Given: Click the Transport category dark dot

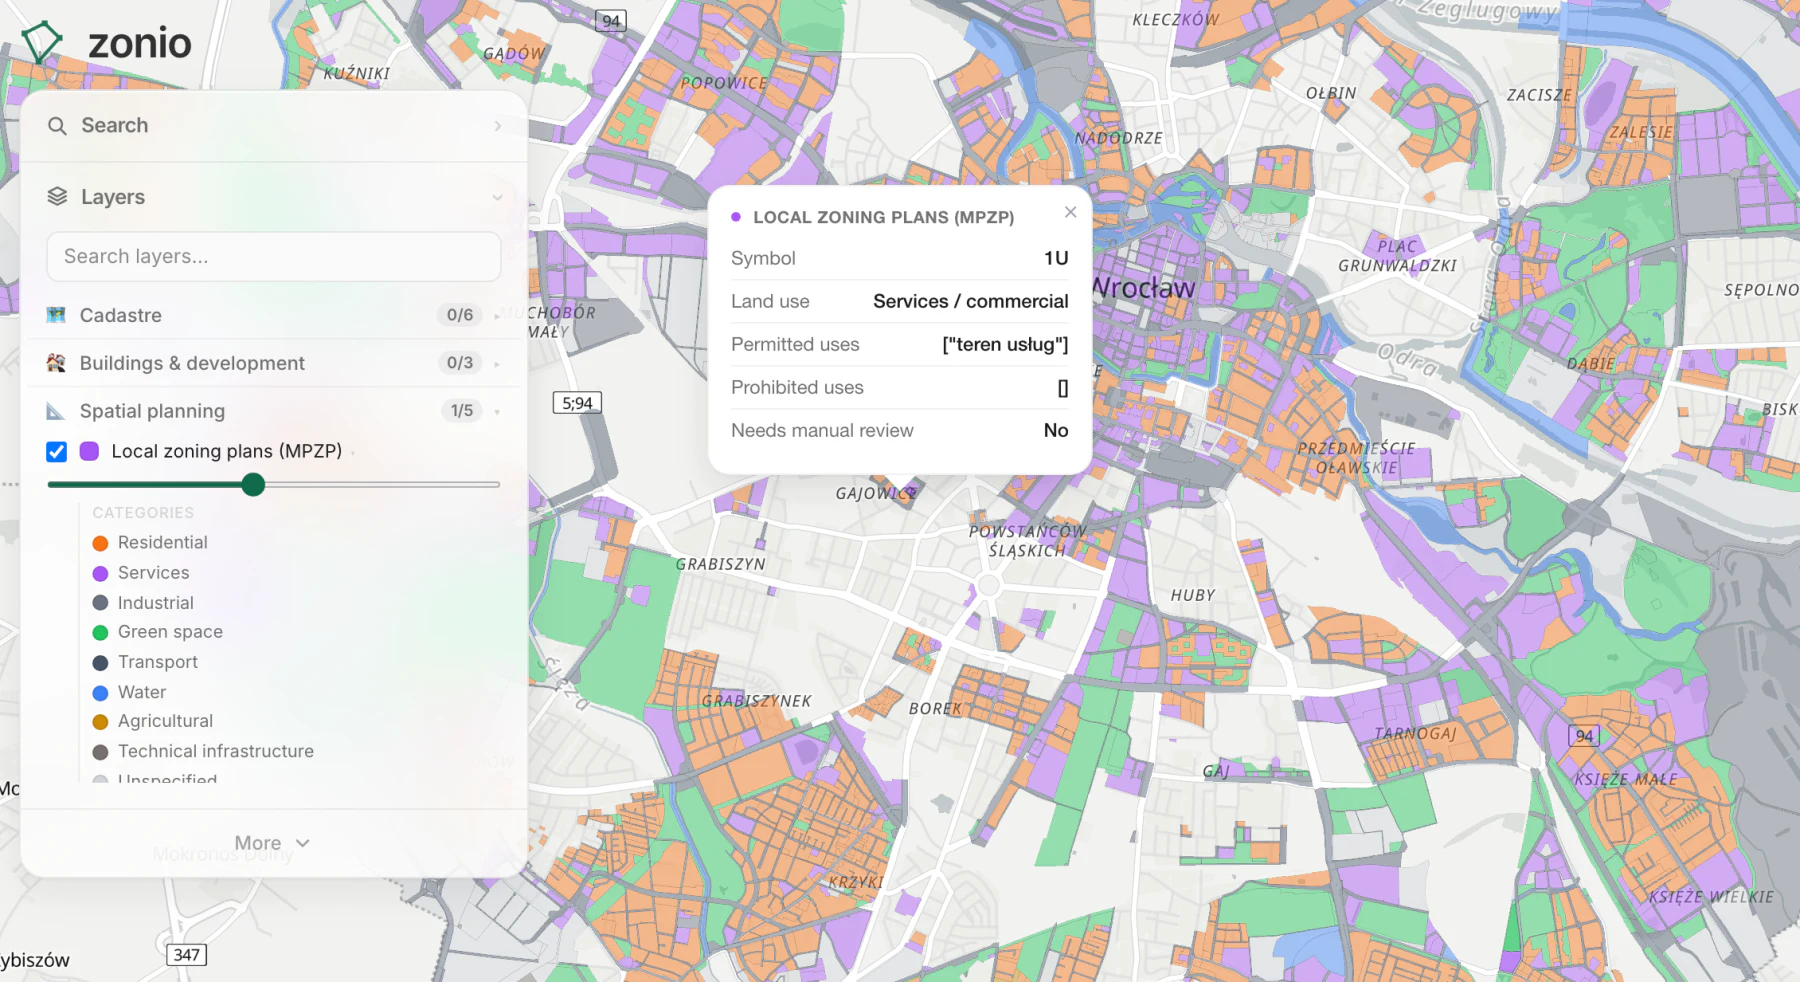Looking at the screenshot, I should (100, 662).
